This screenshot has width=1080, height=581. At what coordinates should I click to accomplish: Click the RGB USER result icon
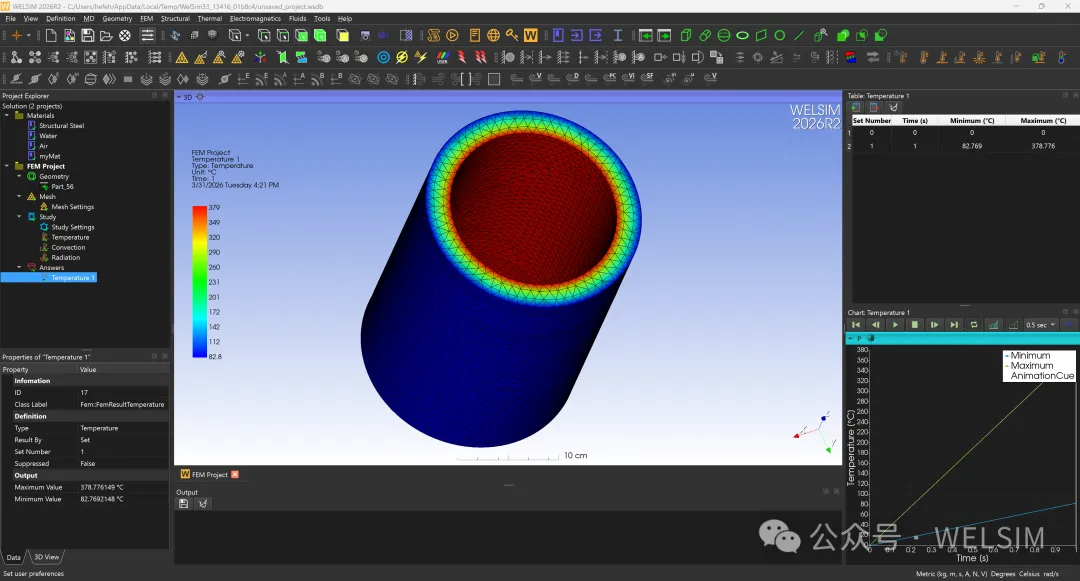[443, 57]
